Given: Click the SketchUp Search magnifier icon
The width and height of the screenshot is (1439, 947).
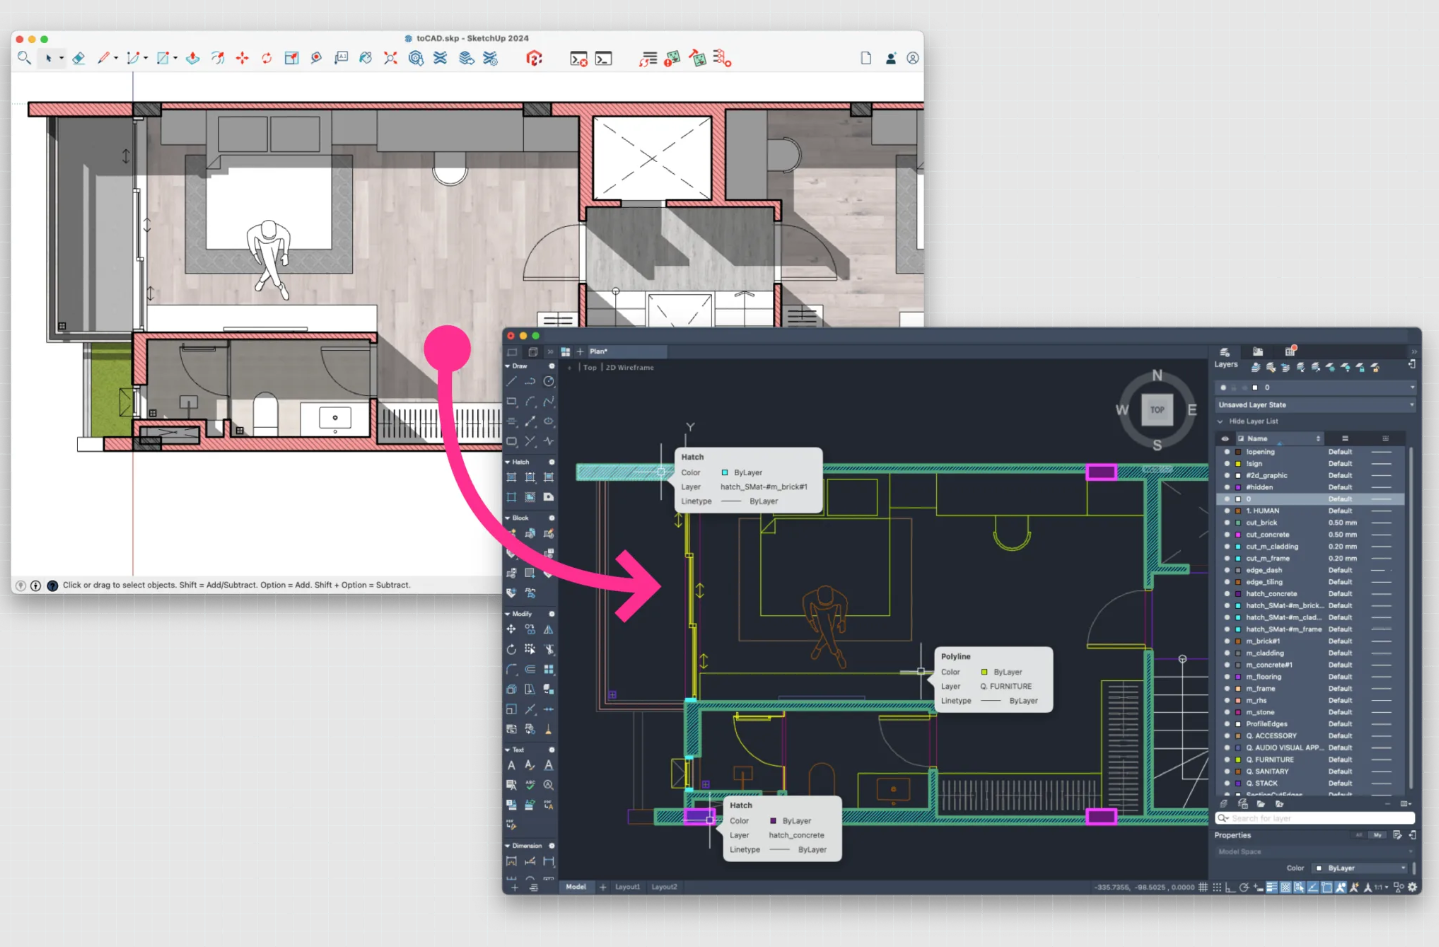Looking at the screenshot, I should coord(24,59).
